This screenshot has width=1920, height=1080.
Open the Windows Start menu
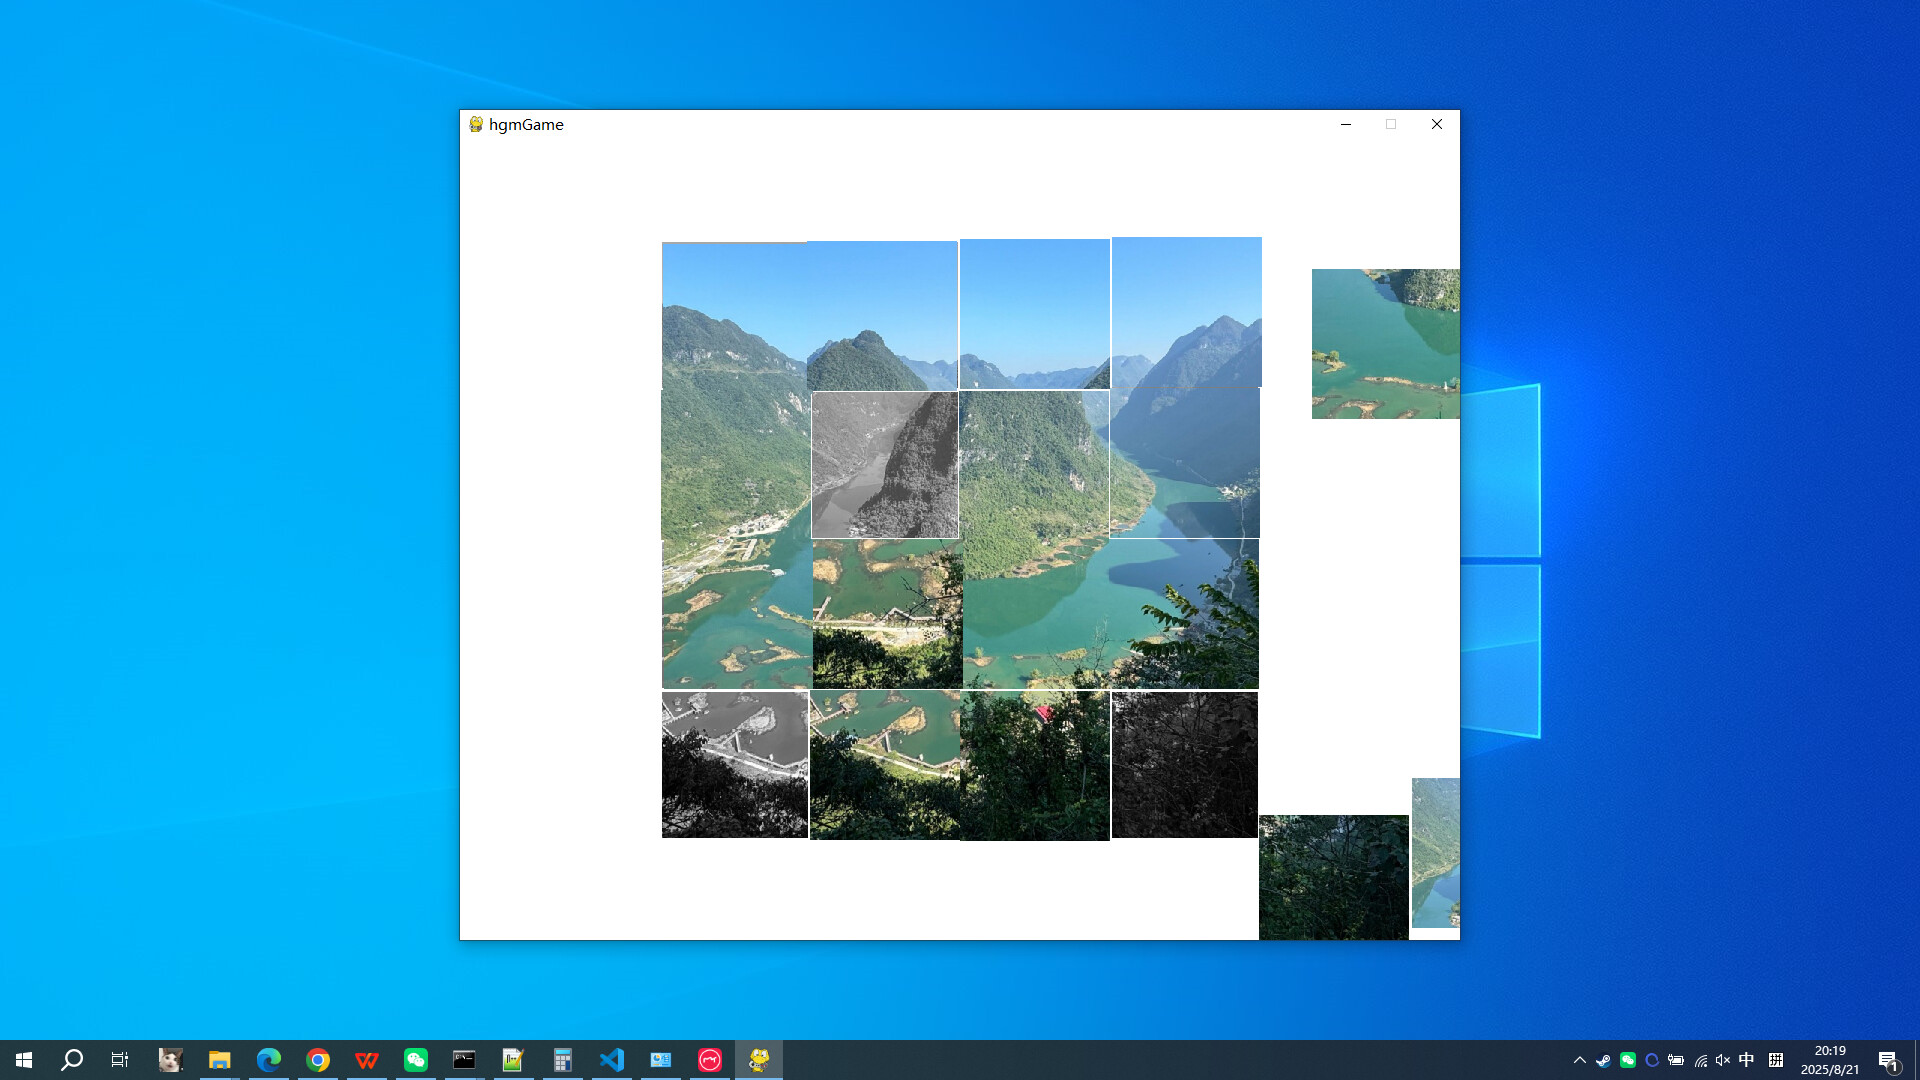tap(22, 1059)
